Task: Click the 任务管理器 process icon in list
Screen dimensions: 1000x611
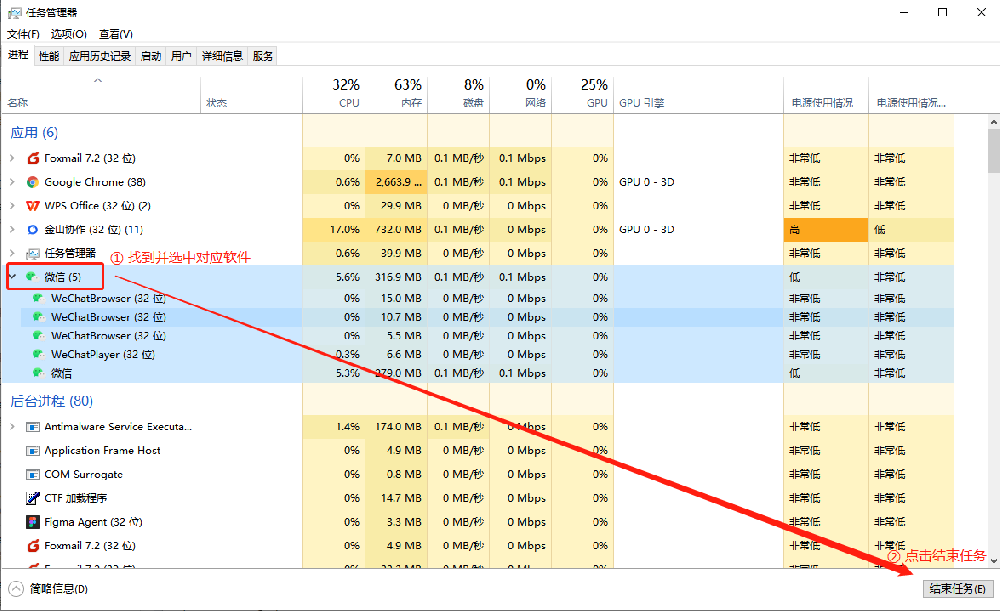Action: click(33, 253)
